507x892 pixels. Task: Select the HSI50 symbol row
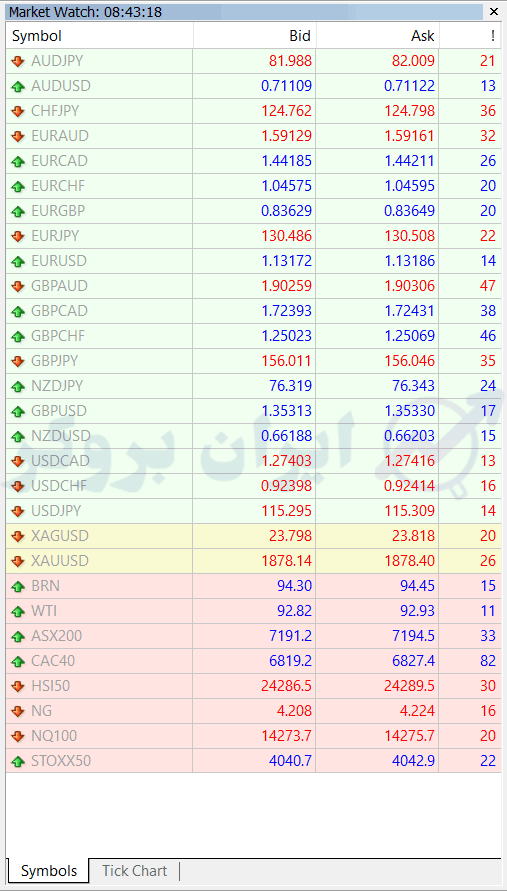(x=253, y=686)
